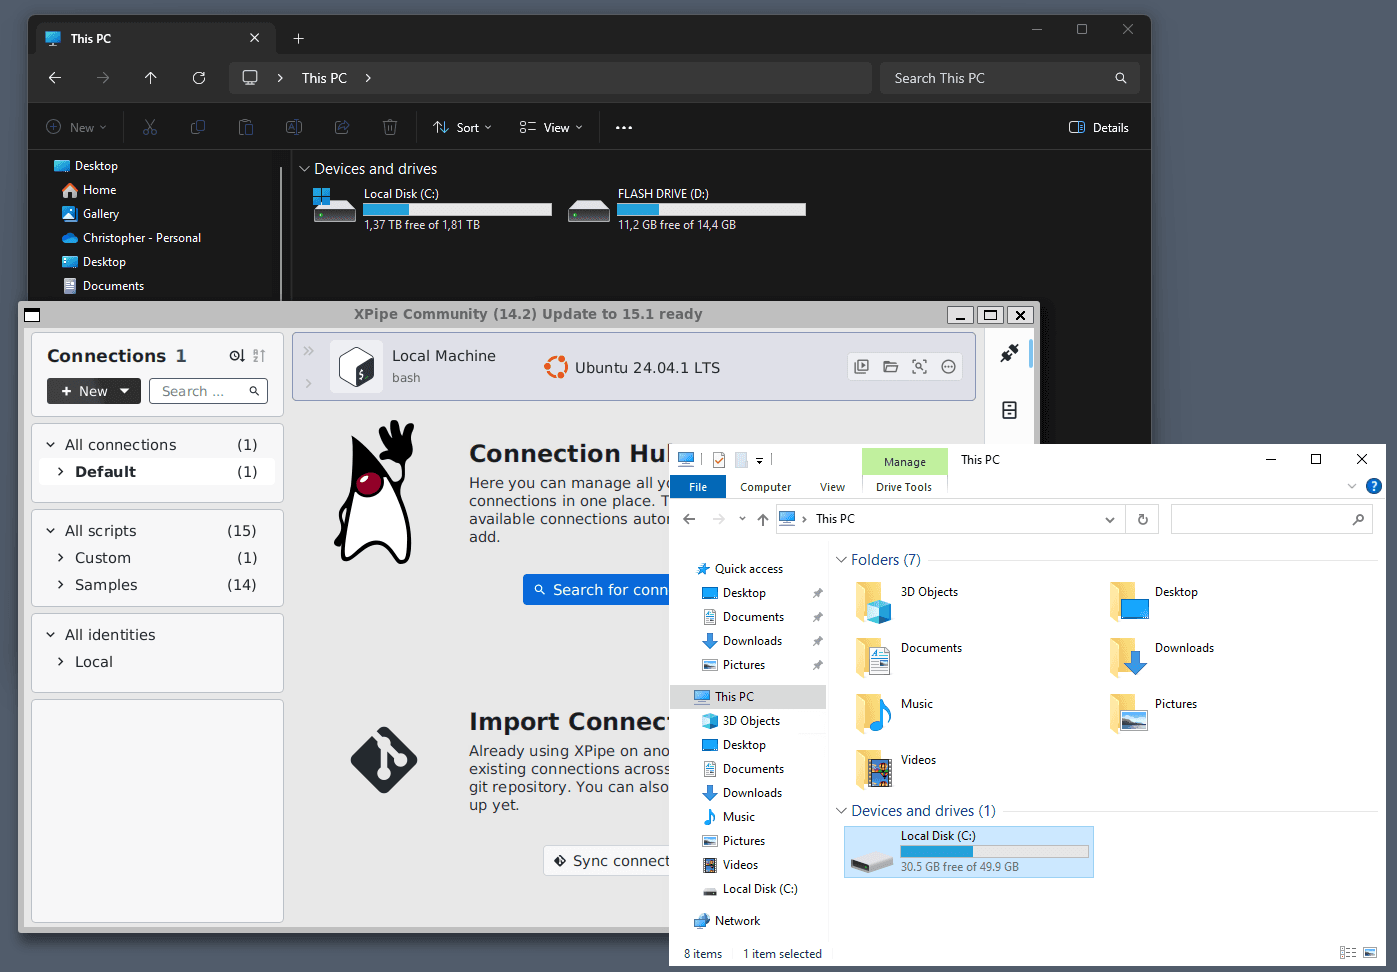The image size is (1397, 972).
Task: Toggle the Details pane in dark Explorer
Action: pos(1098,128)
